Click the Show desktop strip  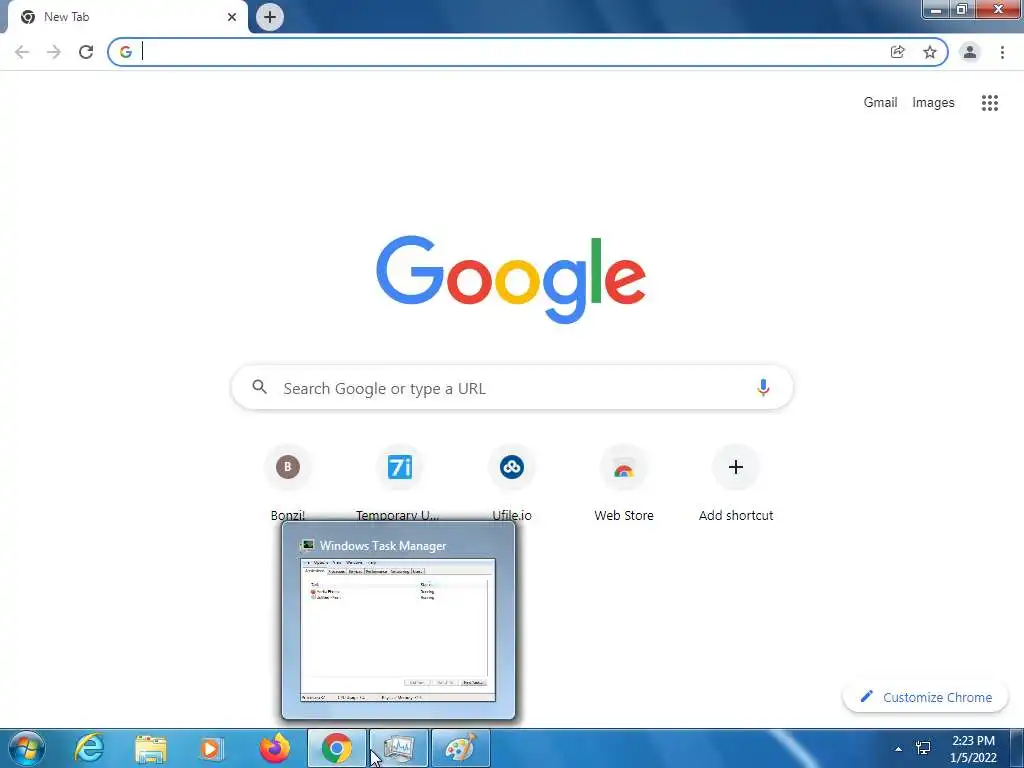(x=1016, y=748)
